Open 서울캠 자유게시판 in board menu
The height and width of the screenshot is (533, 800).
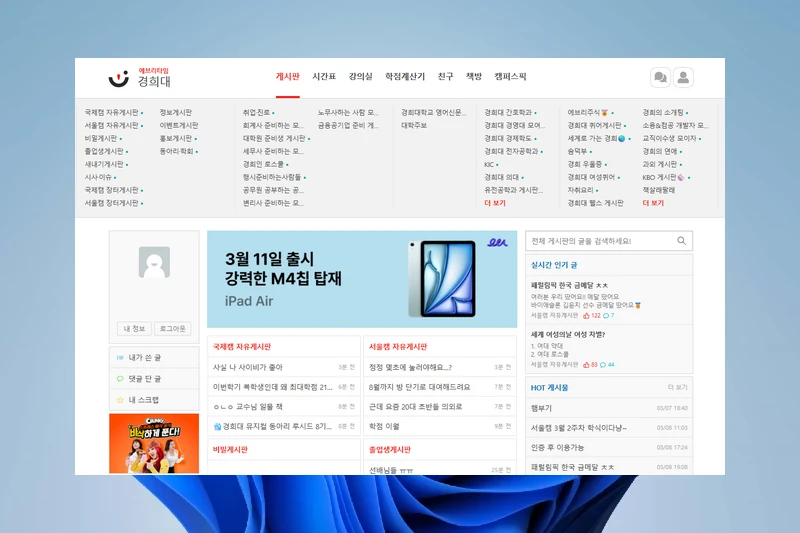(x=111, y=125)
